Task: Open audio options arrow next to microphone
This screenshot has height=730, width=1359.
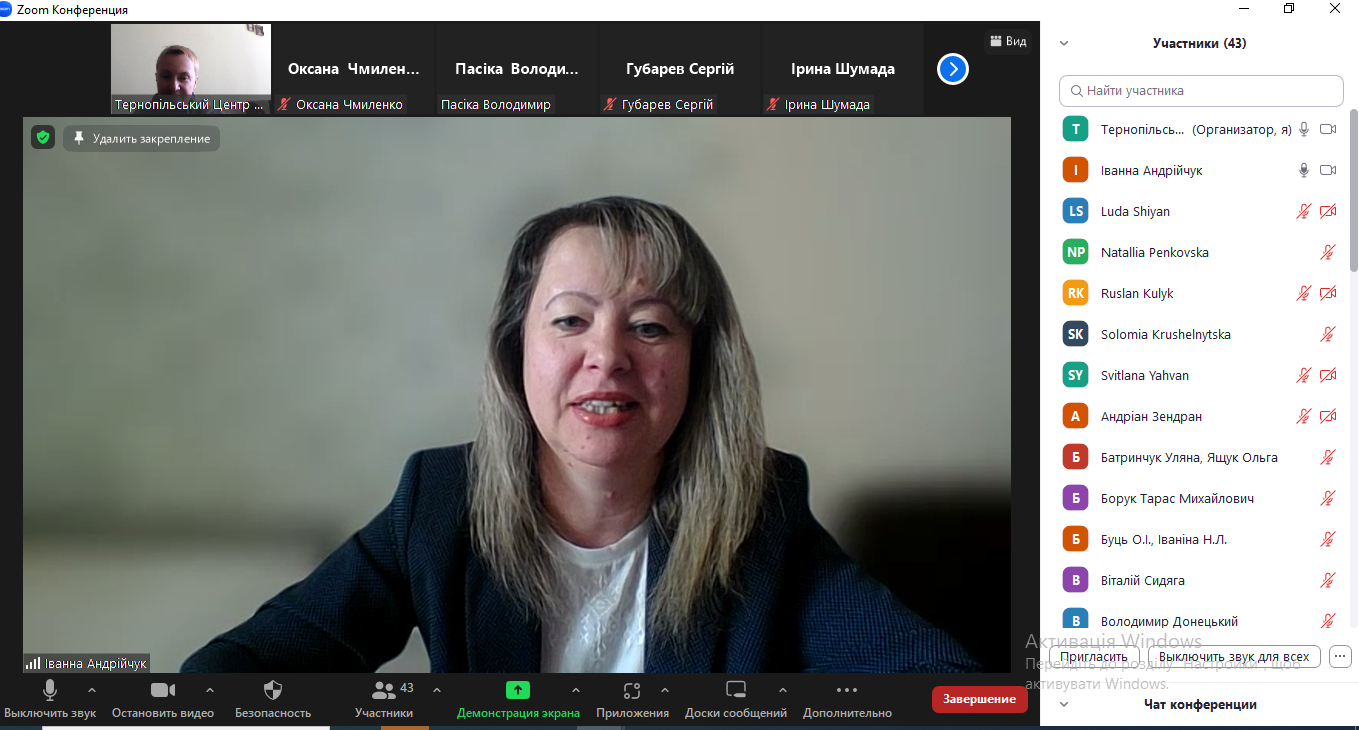Action: click(x=92, y=690)
